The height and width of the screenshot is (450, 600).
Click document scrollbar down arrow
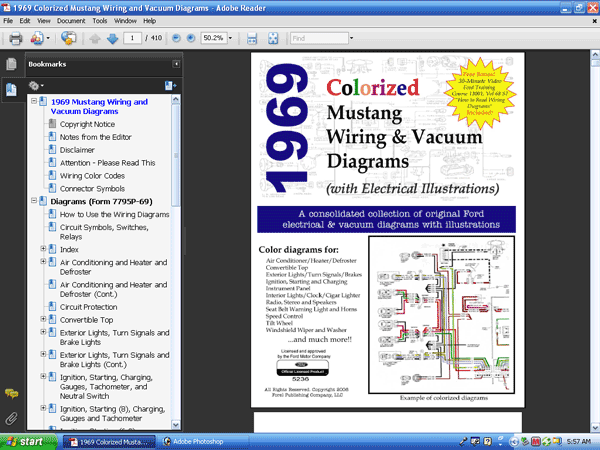595,427
